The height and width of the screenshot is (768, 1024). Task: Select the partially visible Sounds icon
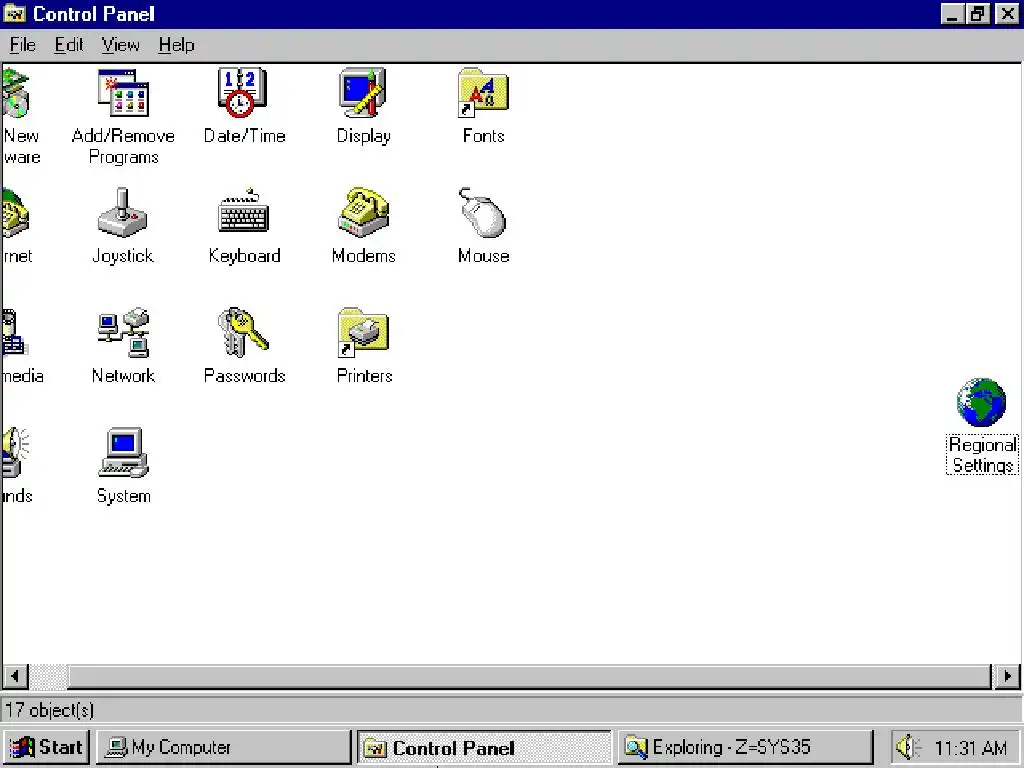tap(16, 453)
